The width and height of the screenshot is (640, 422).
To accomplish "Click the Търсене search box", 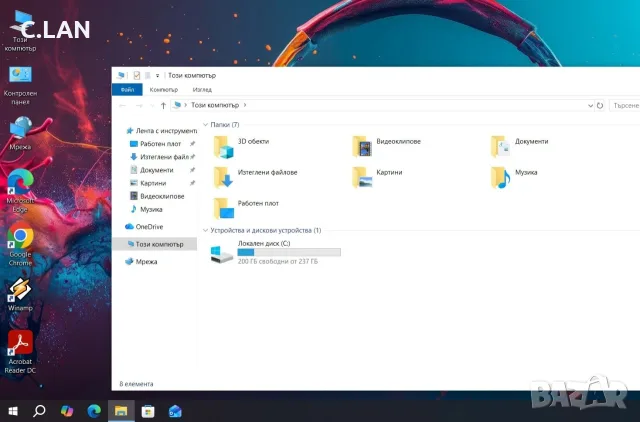I will (624, 105).
